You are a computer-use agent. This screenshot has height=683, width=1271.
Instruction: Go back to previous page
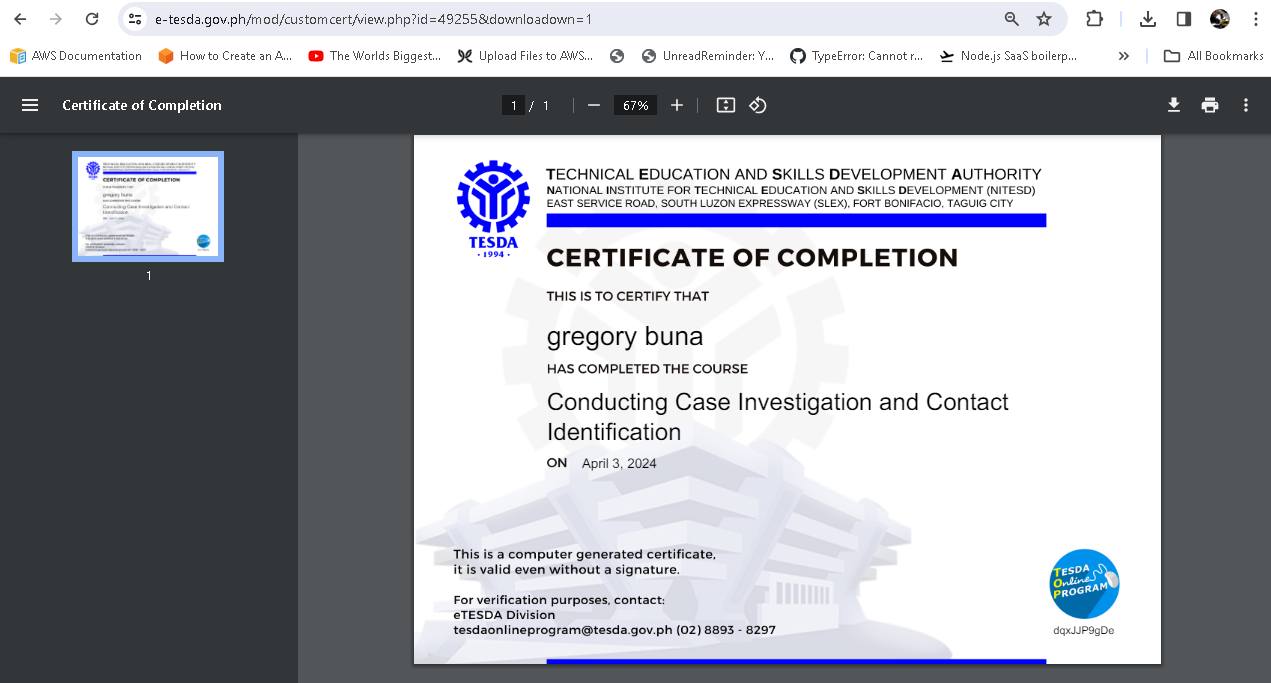(20, 19)
